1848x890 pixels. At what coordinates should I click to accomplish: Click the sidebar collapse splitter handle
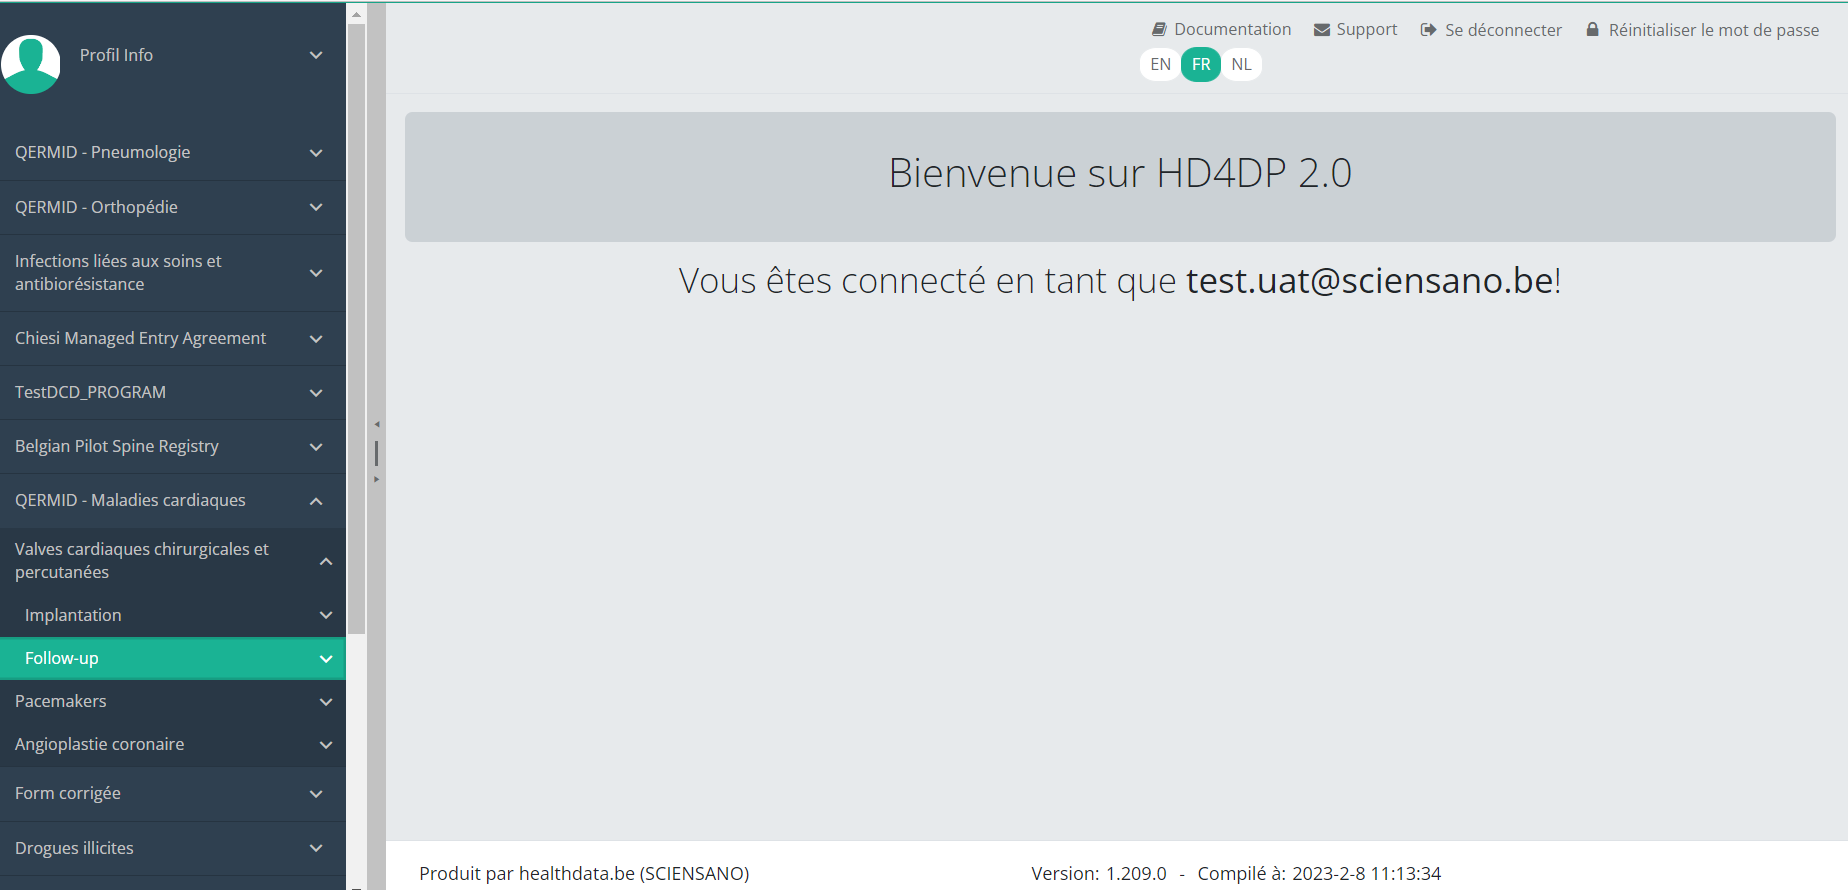tap(376, 452)
